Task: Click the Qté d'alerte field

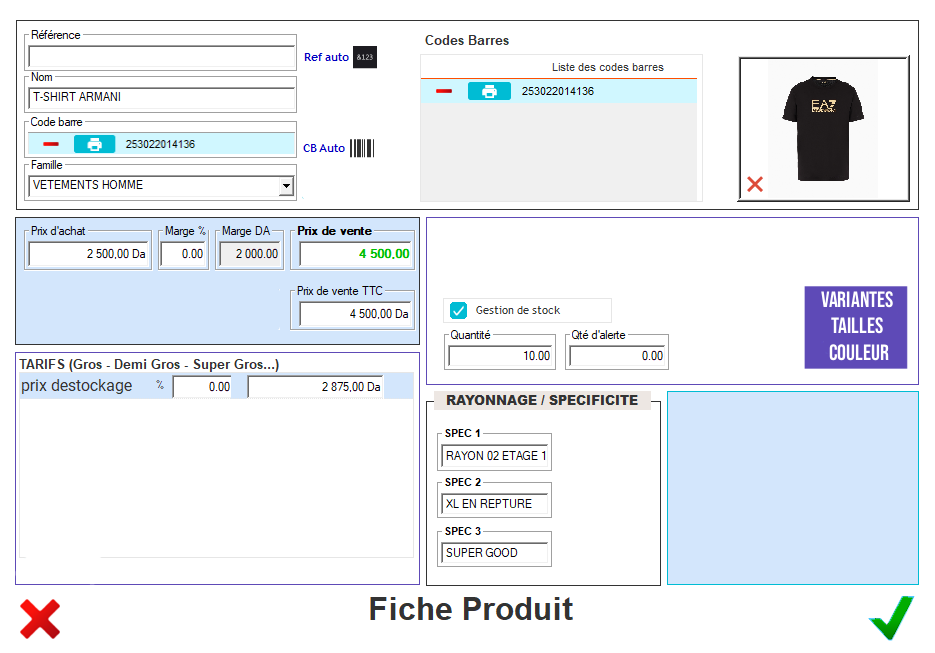Action: [617, 352]
